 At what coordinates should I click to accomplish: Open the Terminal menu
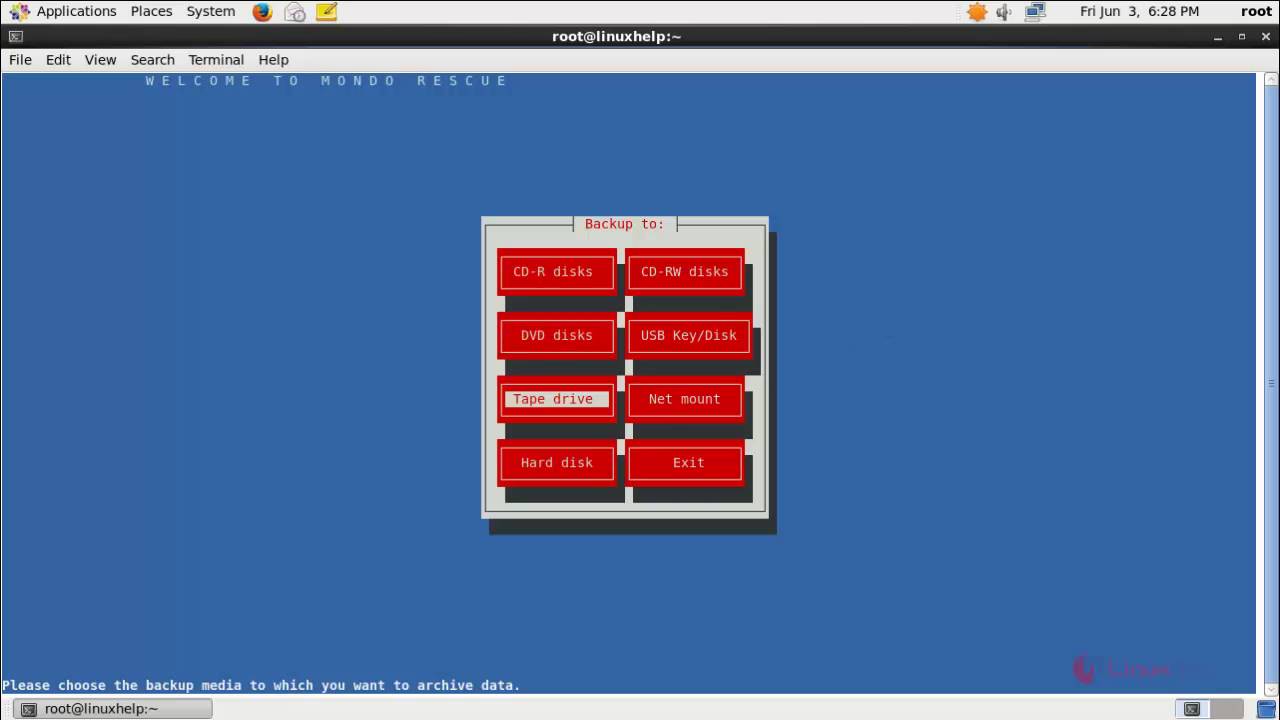(x=216, y=60)
